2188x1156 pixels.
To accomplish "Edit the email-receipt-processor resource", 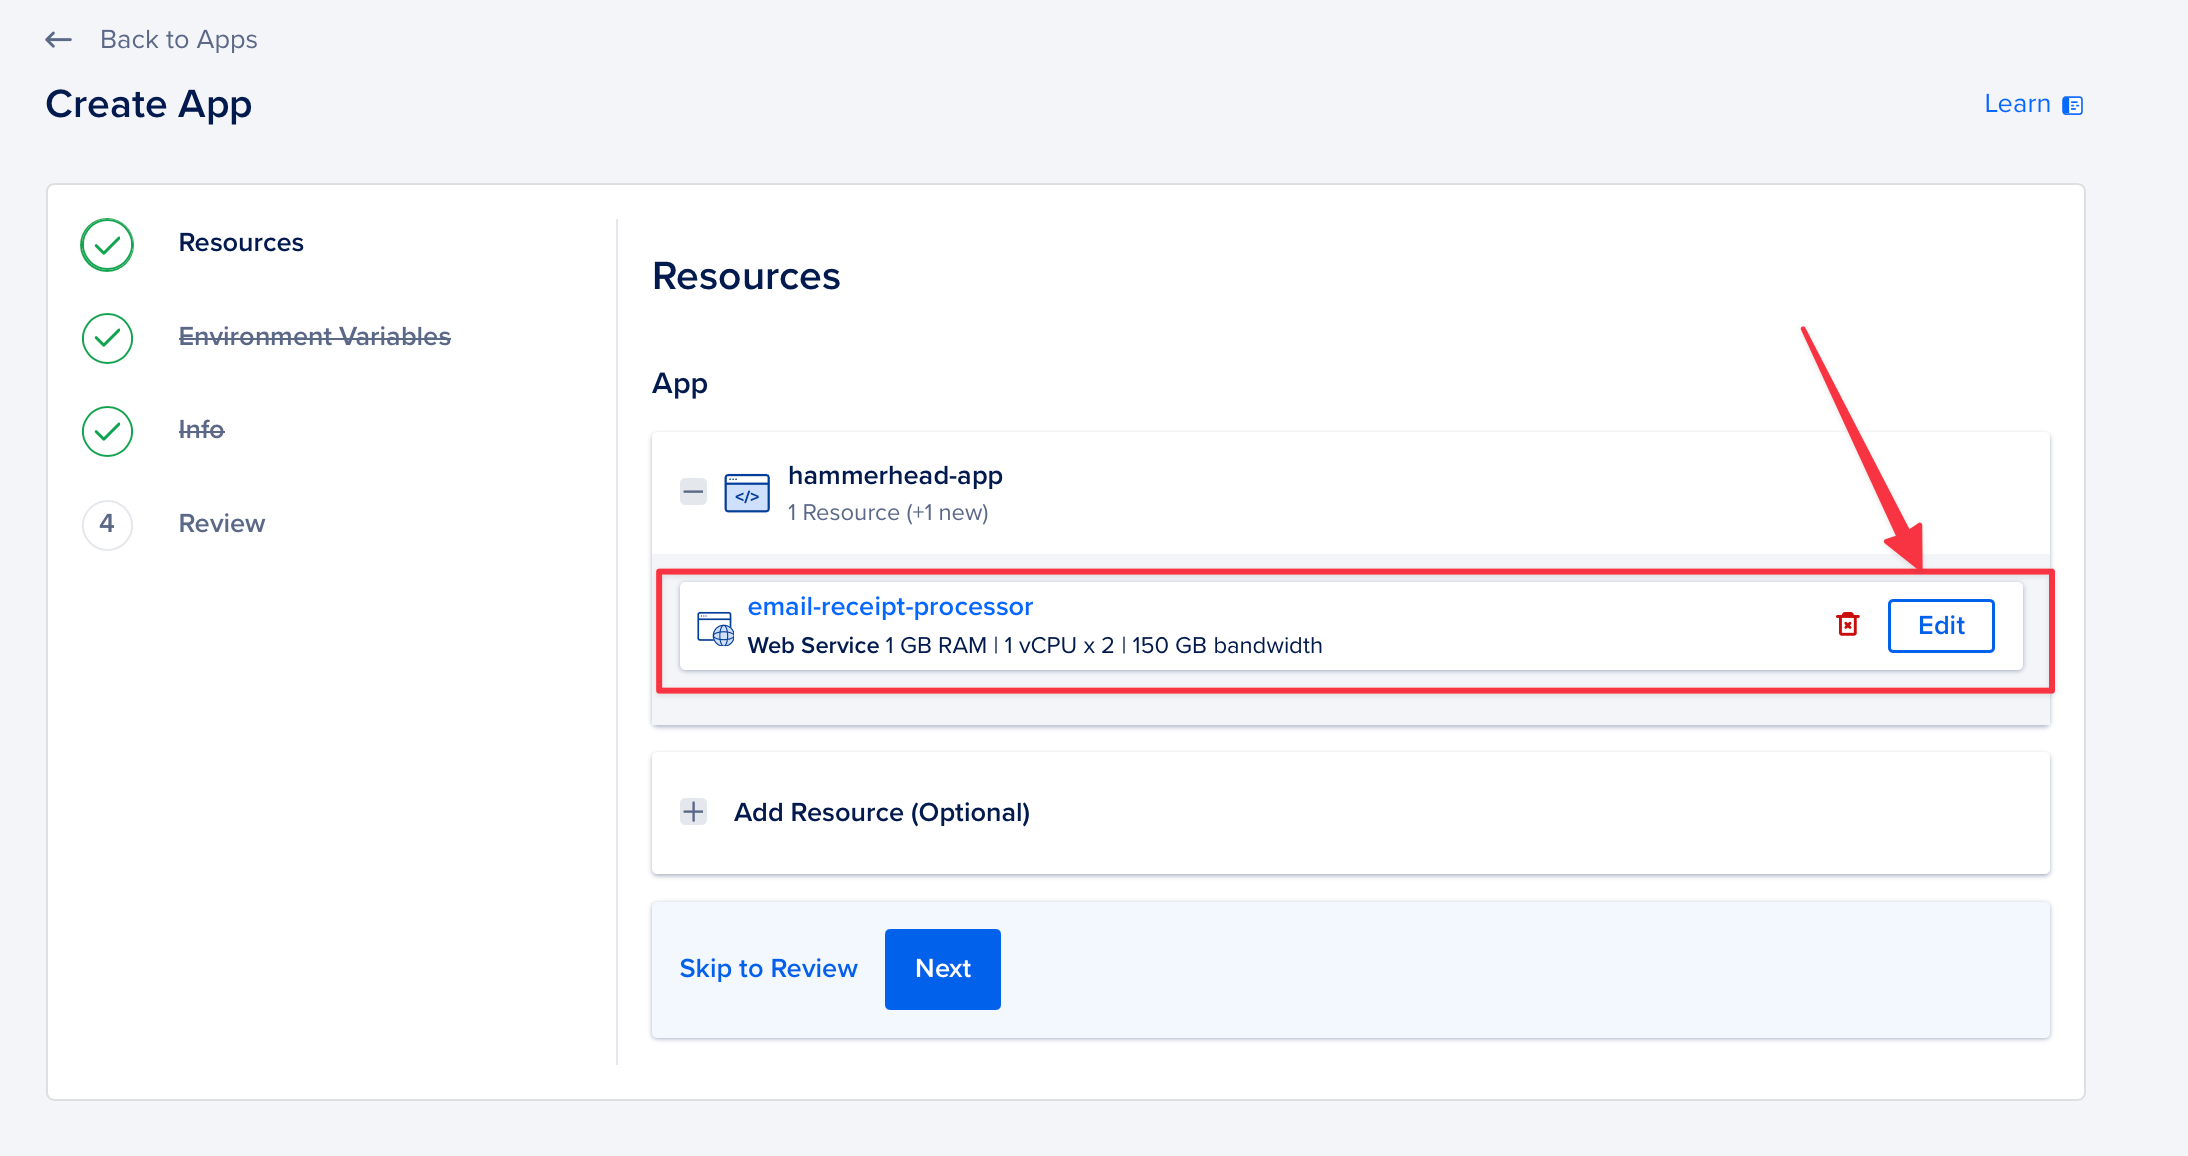I will [x=1941, y=626].
